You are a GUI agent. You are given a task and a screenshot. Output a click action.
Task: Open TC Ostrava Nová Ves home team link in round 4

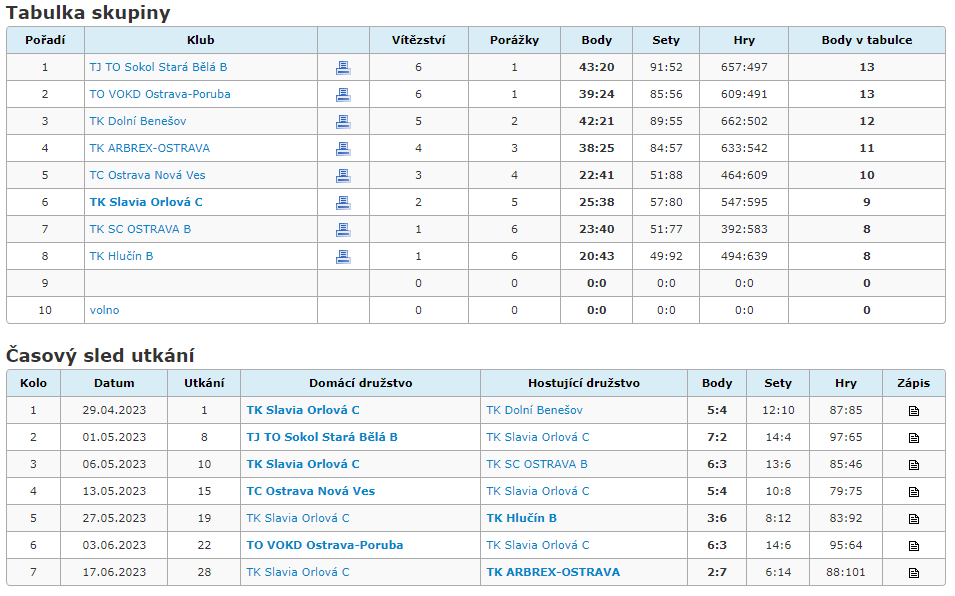311,491
